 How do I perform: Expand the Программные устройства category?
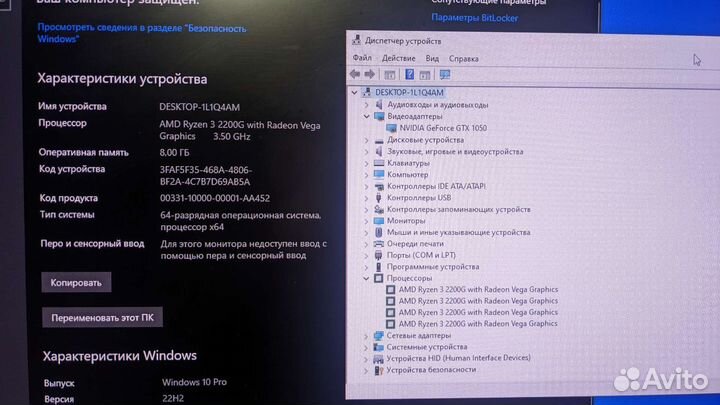(x=366, y=267)
